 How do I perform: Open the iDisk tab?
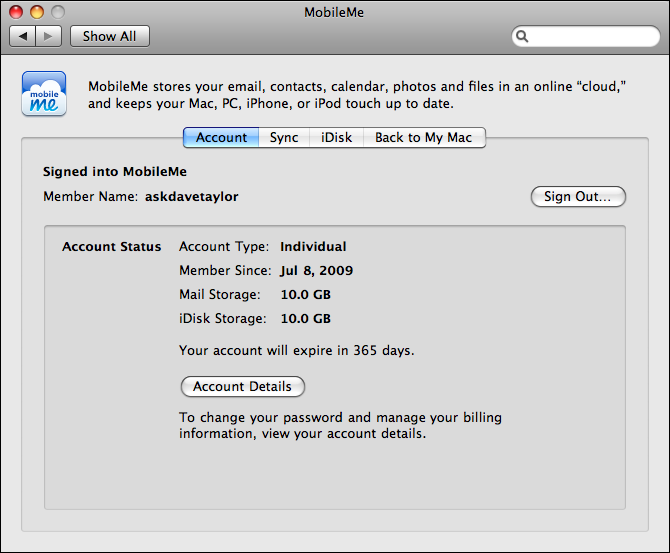[337, 137]
